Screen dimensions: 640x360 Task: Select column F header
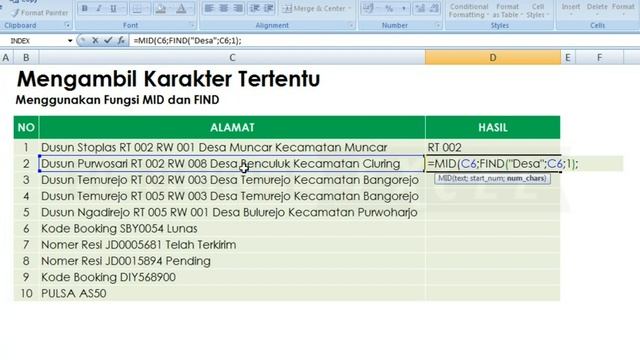(x=599, y=58)
